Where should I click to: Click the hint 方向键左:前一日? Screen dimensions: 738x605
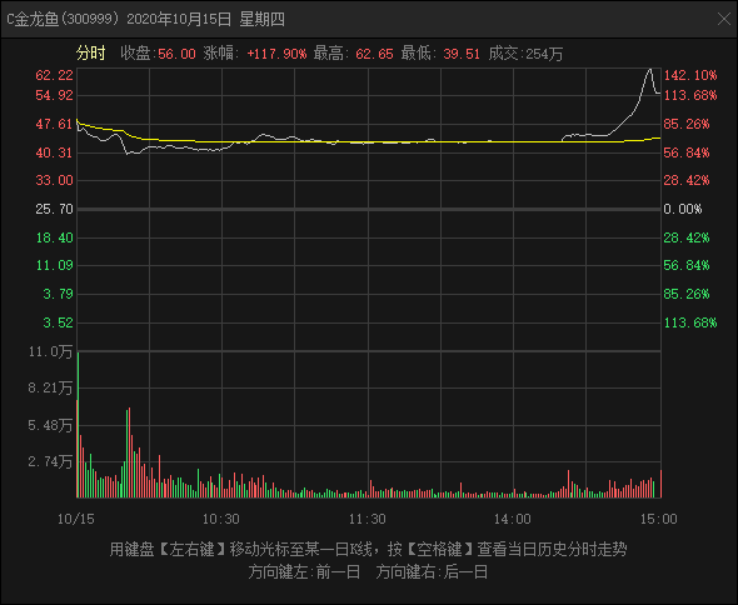pos(305,572)
